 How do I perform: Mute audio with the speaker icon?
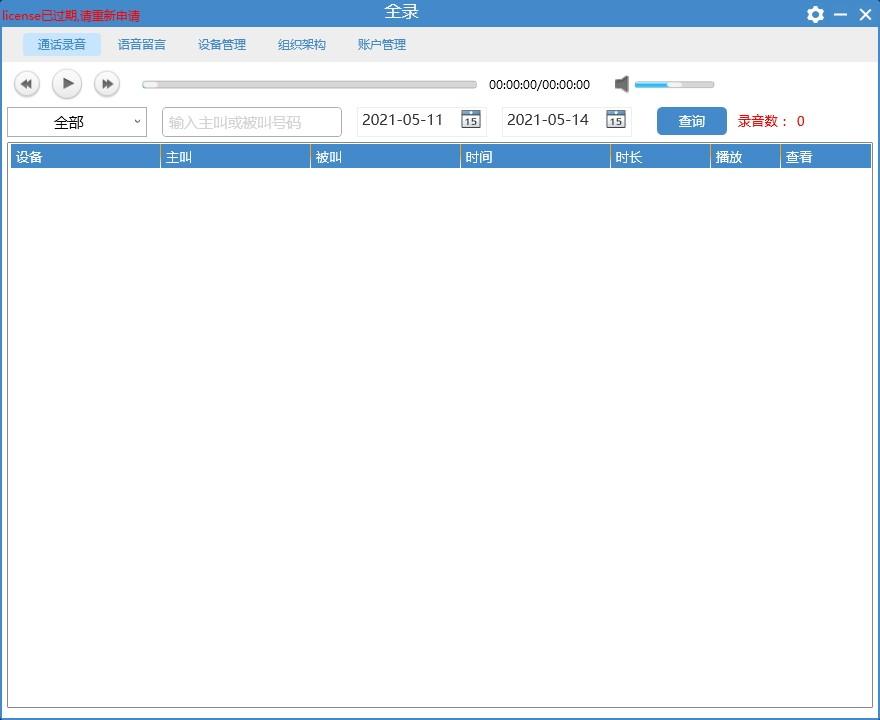(x=621, y=84)
